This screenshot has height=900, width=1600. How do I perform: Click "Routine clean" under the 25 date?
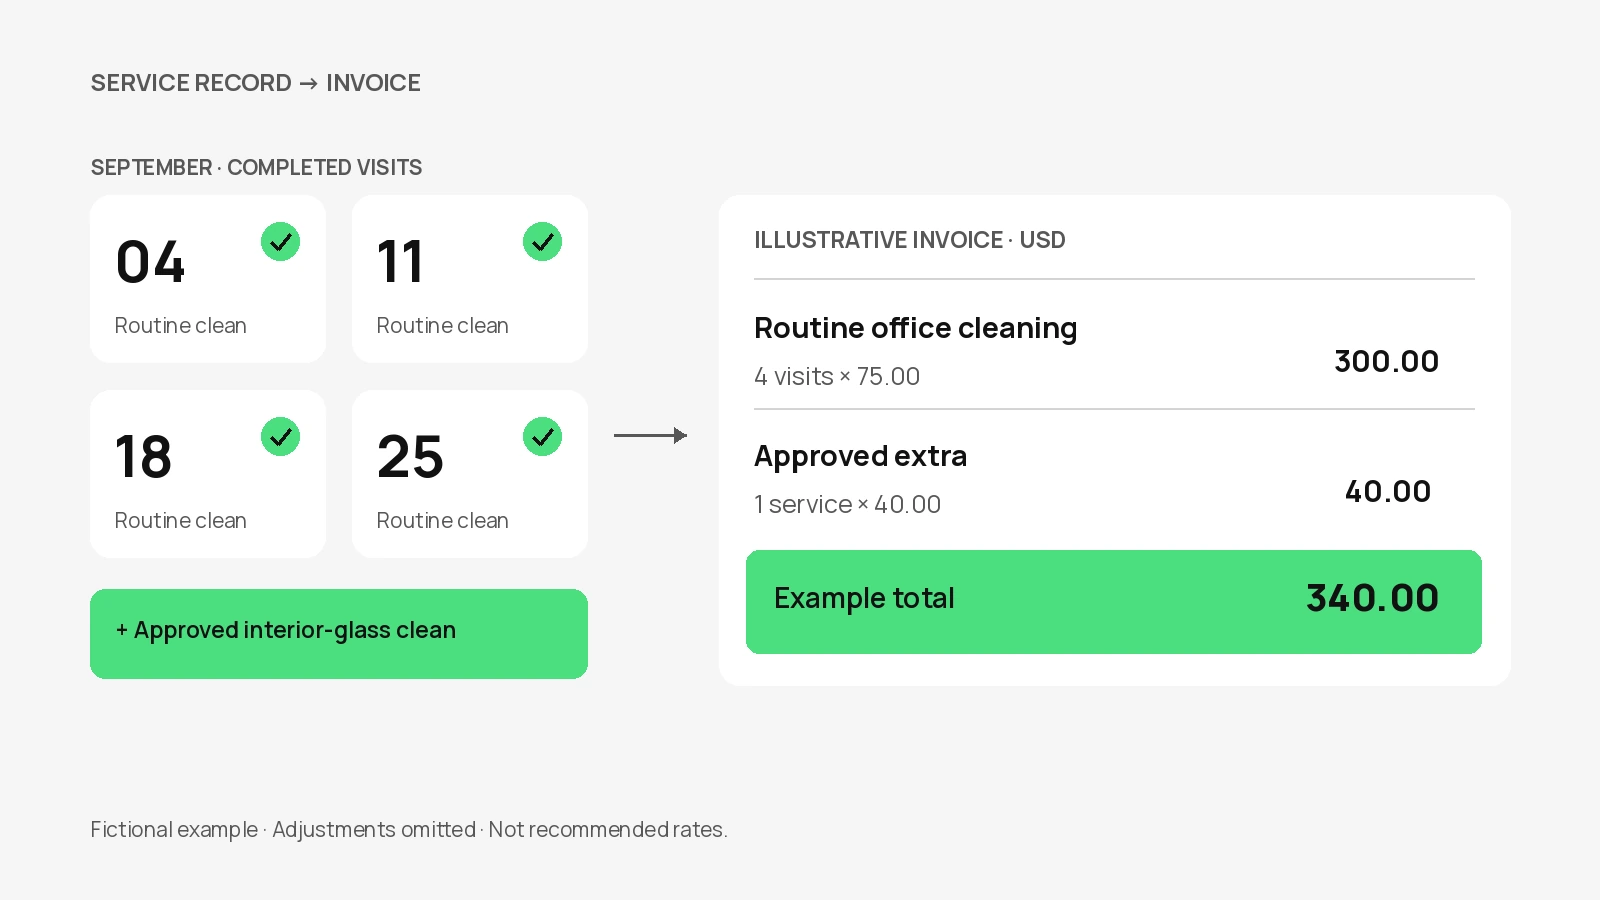pyautogui.click(x=443, y=521)
